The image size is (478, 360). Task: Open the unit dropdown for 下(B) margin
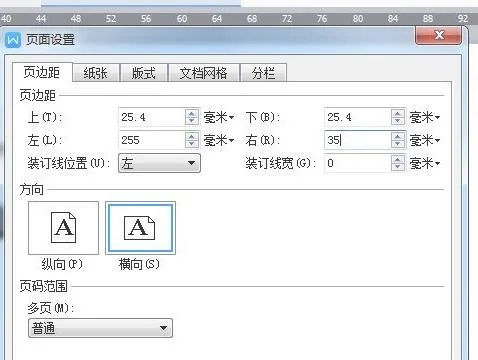[x=425, y=117]
